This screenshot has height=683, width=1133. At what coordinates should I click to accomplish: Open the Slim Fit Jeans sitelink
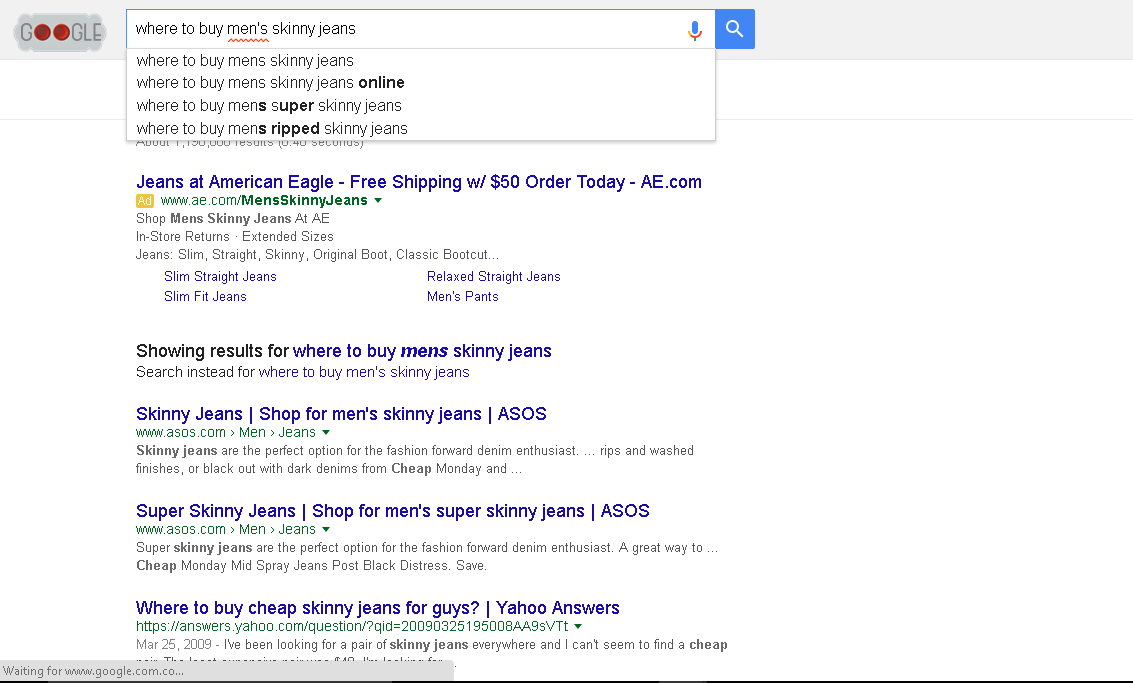pos(205,296)
